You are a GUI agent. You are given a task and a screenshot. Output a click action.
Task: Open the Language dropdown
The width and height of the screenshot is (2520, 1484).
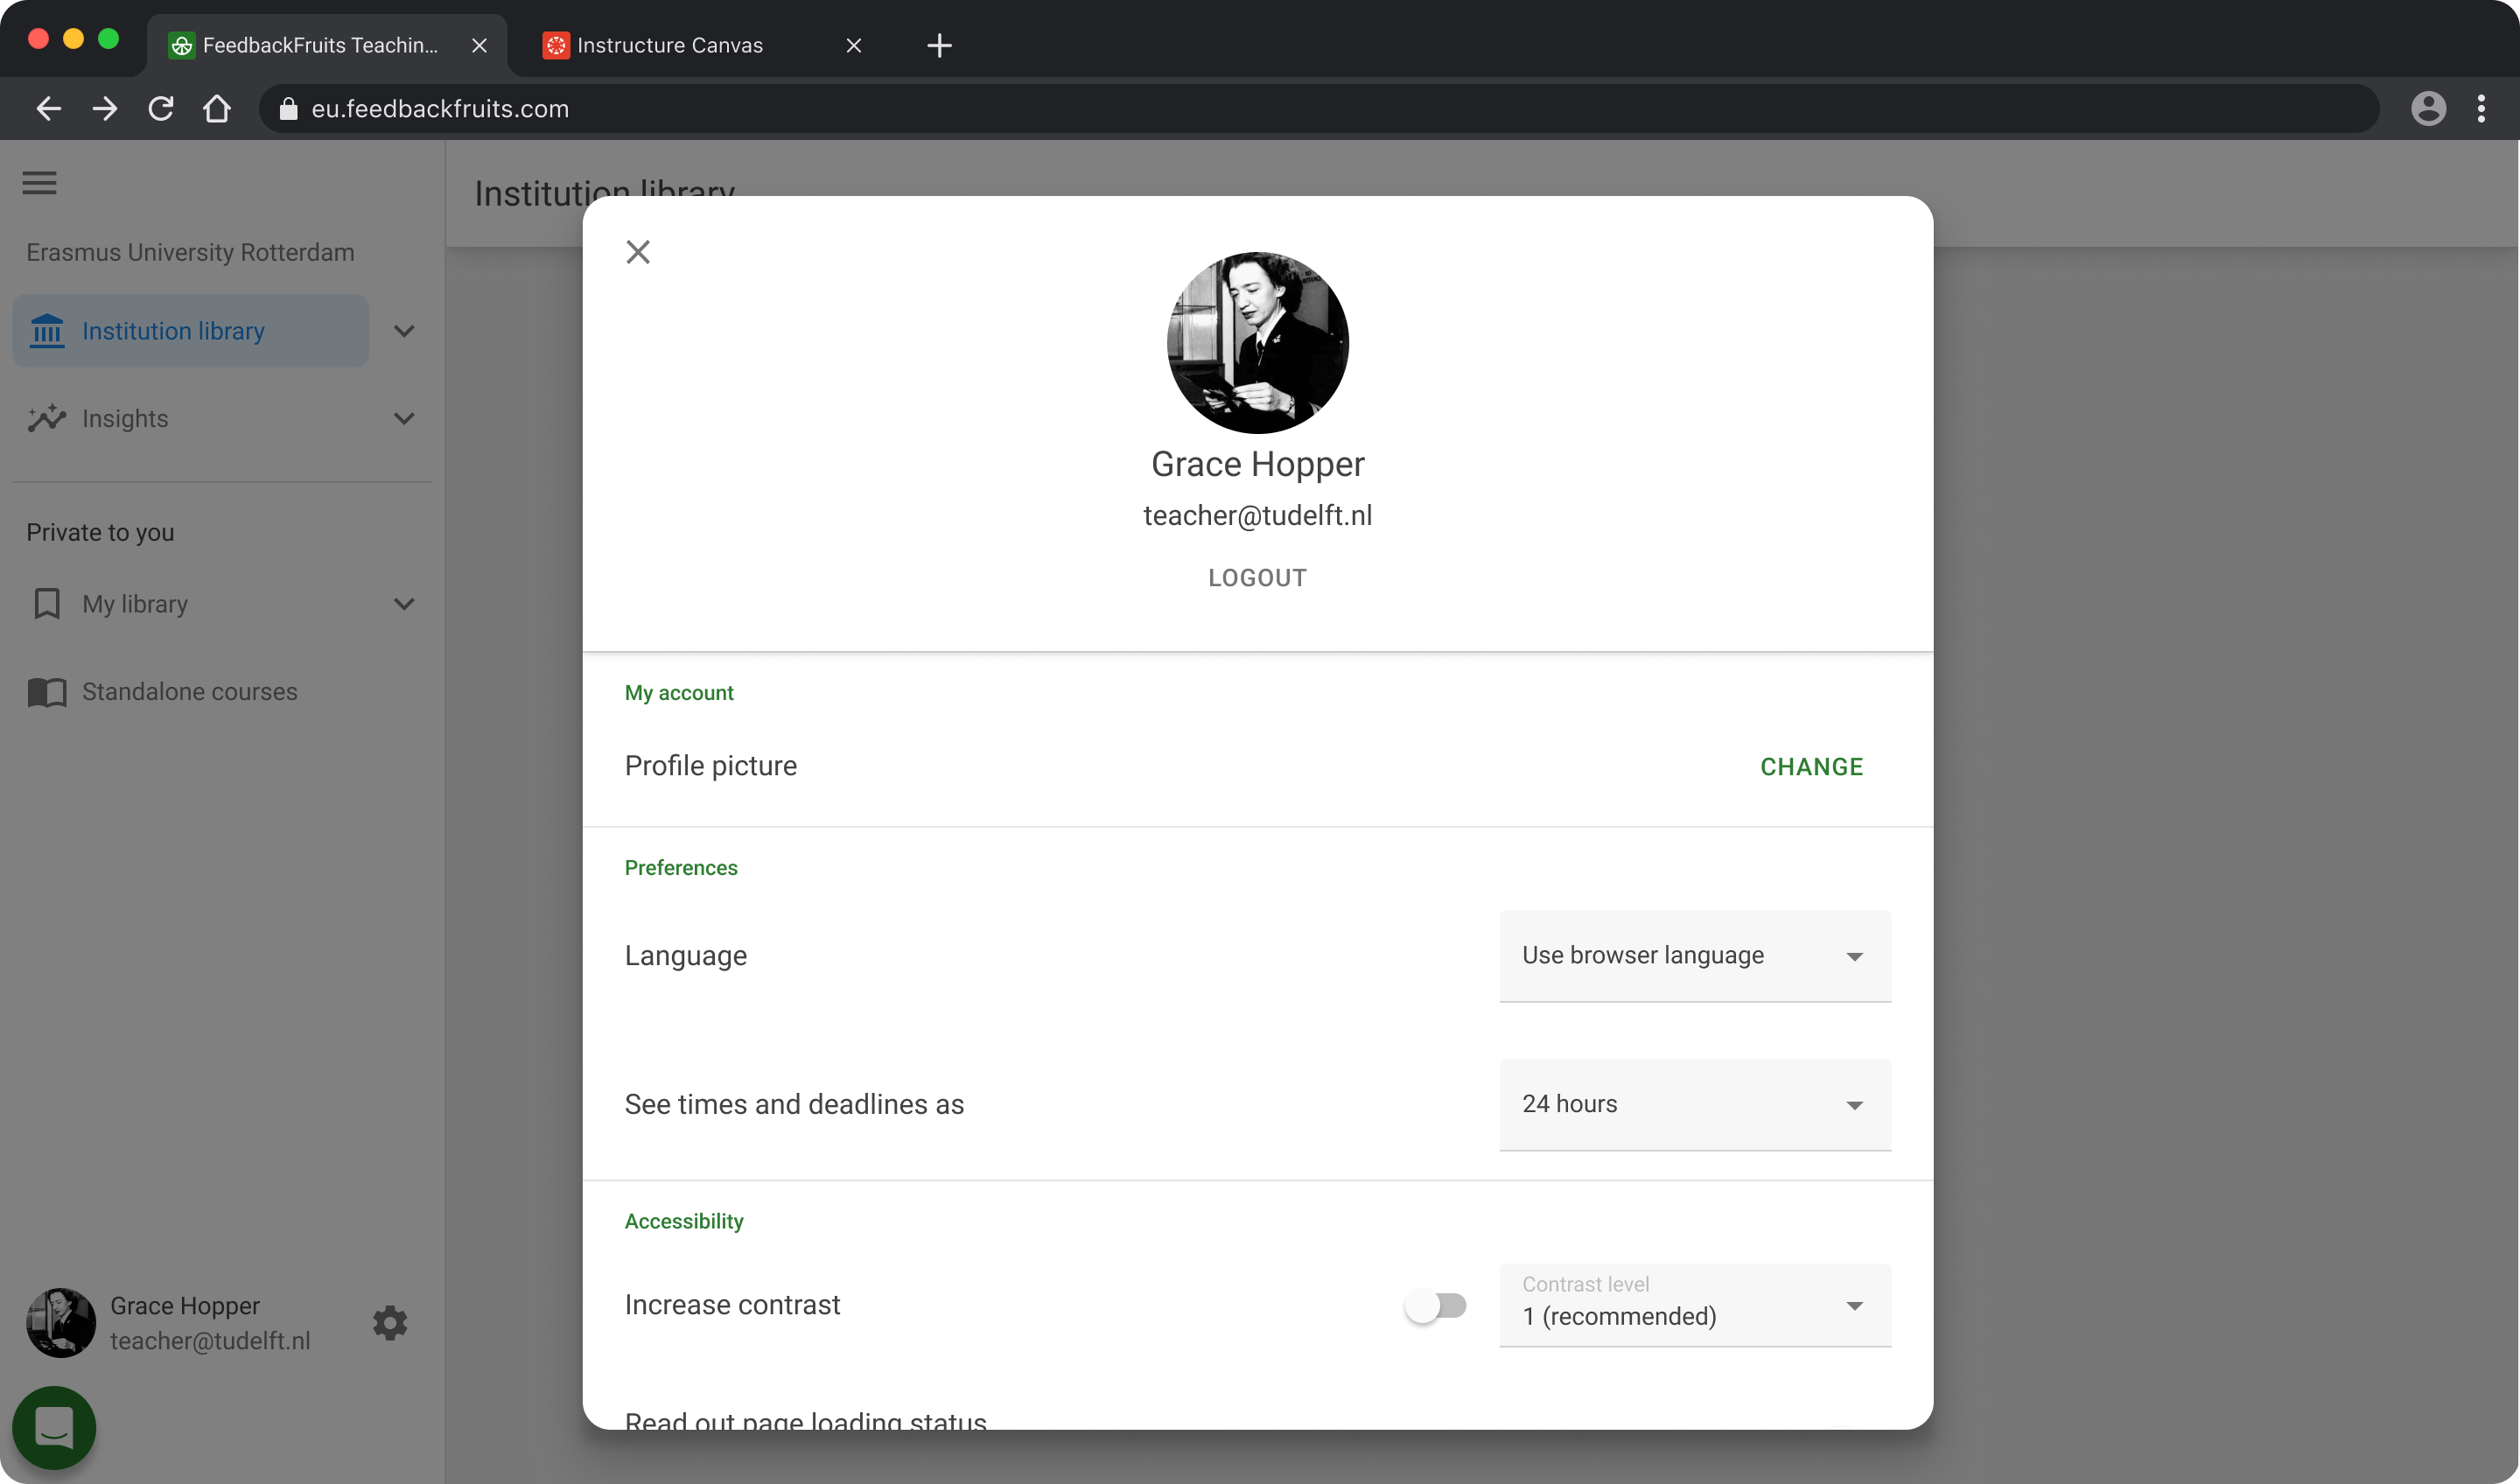(x=1695, y=956)
